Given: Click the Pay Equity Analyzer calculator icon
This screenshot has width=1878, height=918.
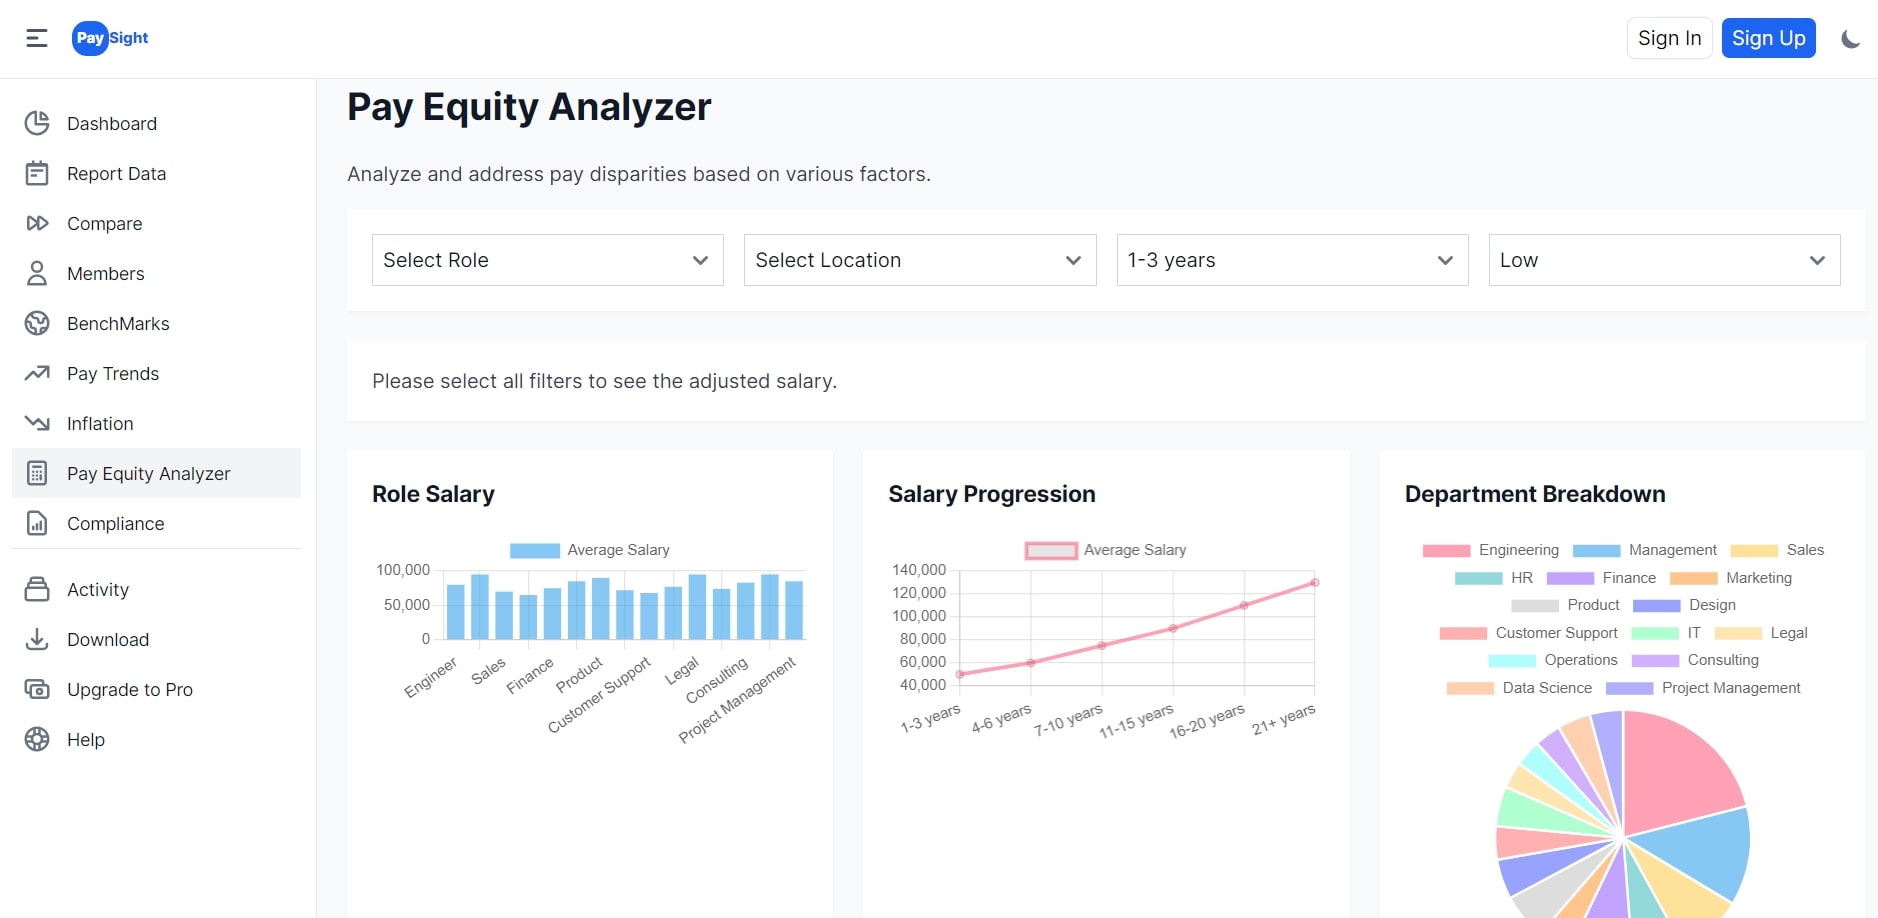Looking at the screenshot, I should pos(37,473).
